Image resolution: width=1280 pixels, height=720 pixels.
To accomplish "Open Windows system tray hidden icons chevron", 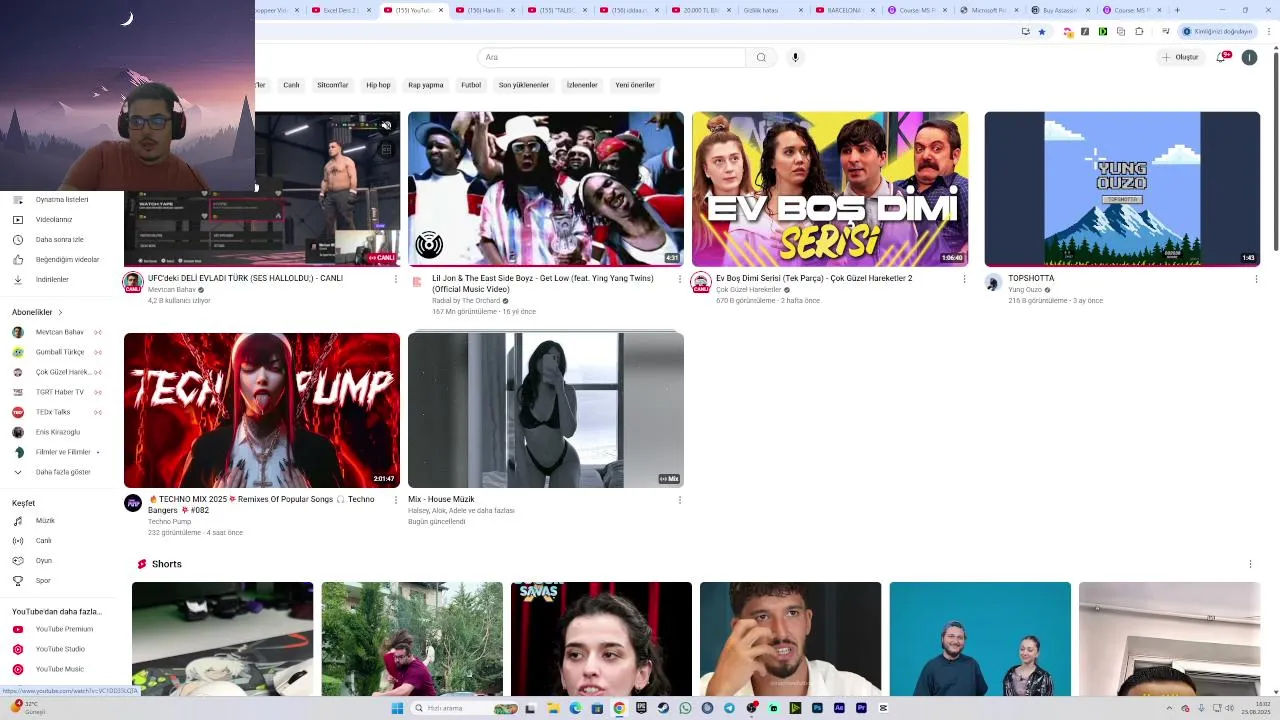I will (1170, 708).
